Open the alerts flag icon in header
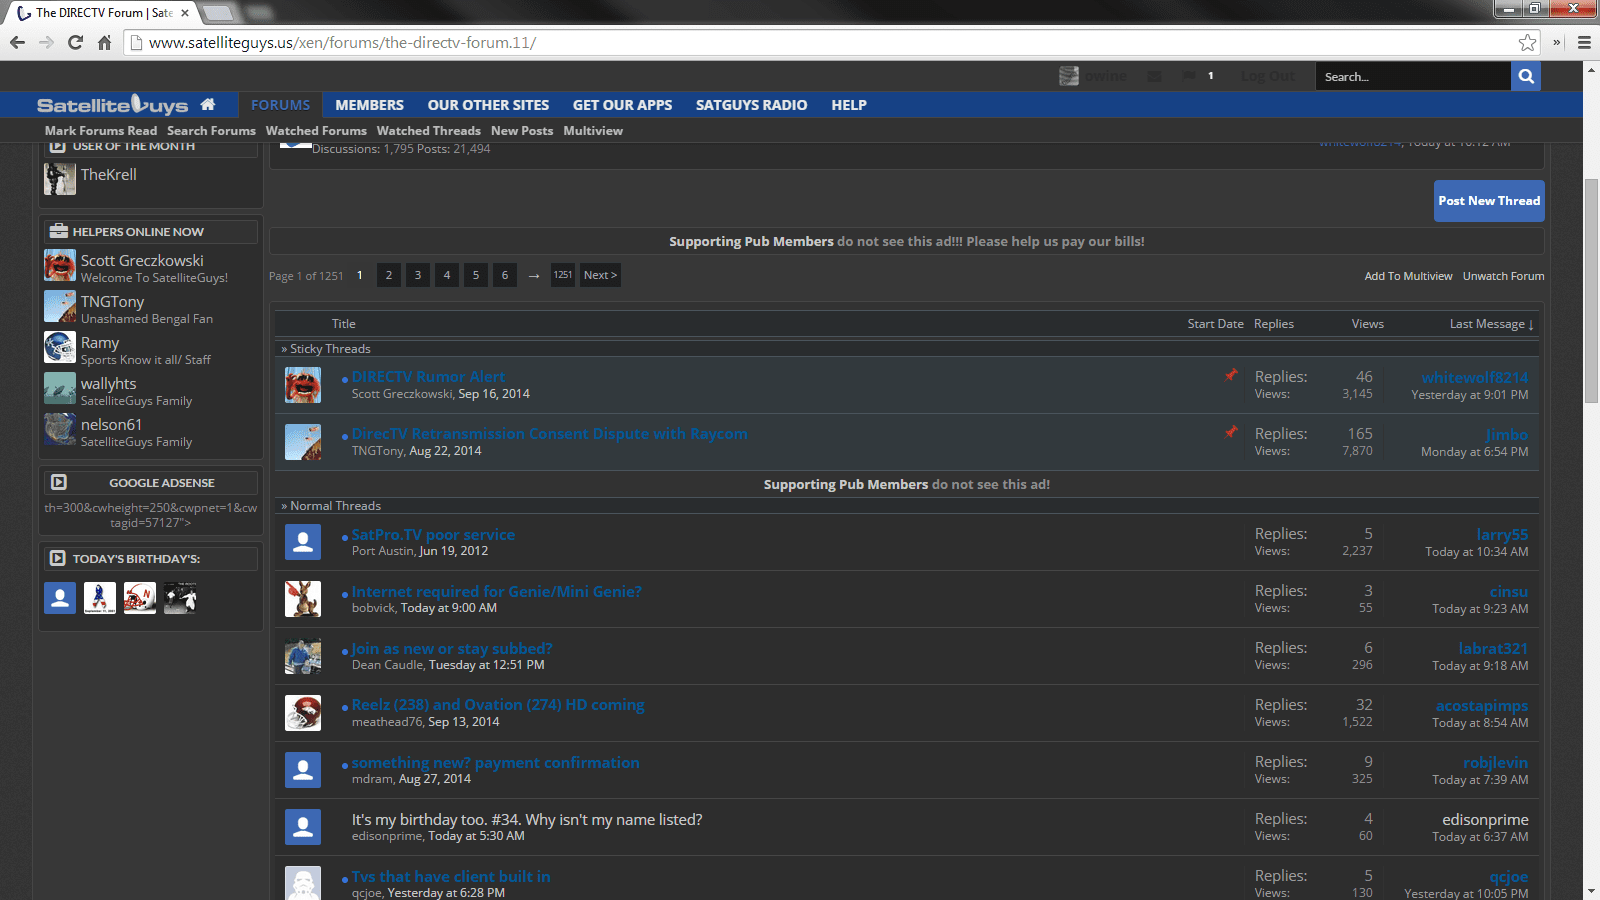1600x900 pixels. pyautogui.click(x=1188, y=76)
